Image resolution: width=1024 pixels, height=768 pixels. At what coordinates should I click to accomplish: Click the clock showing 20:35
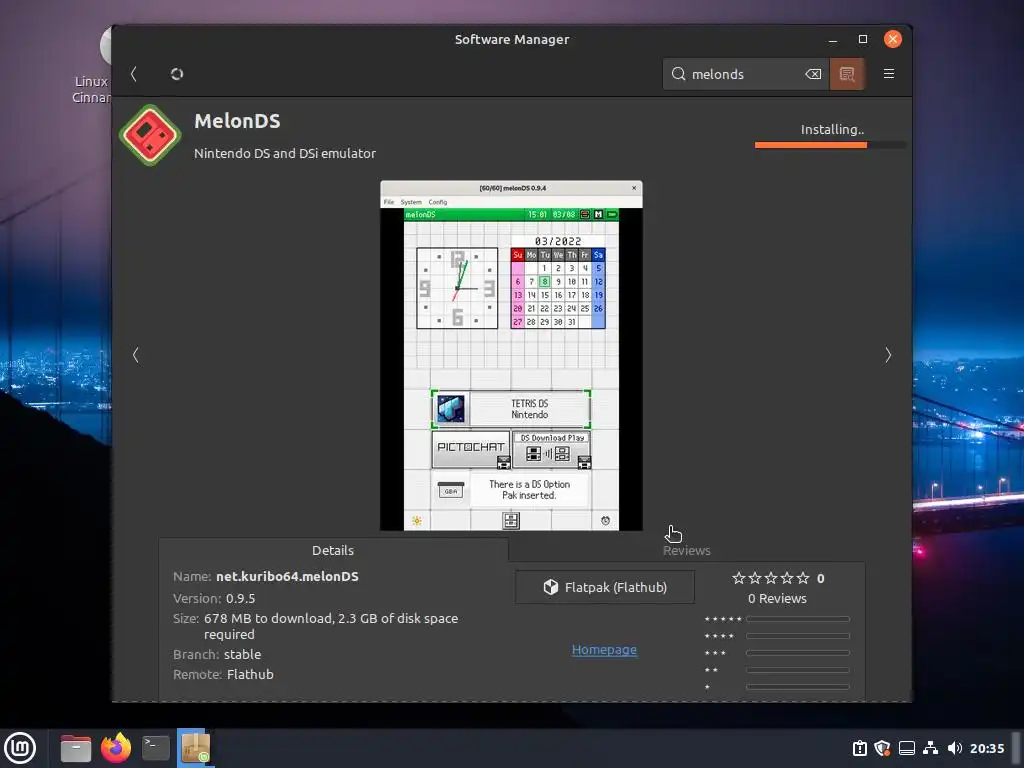987,748
